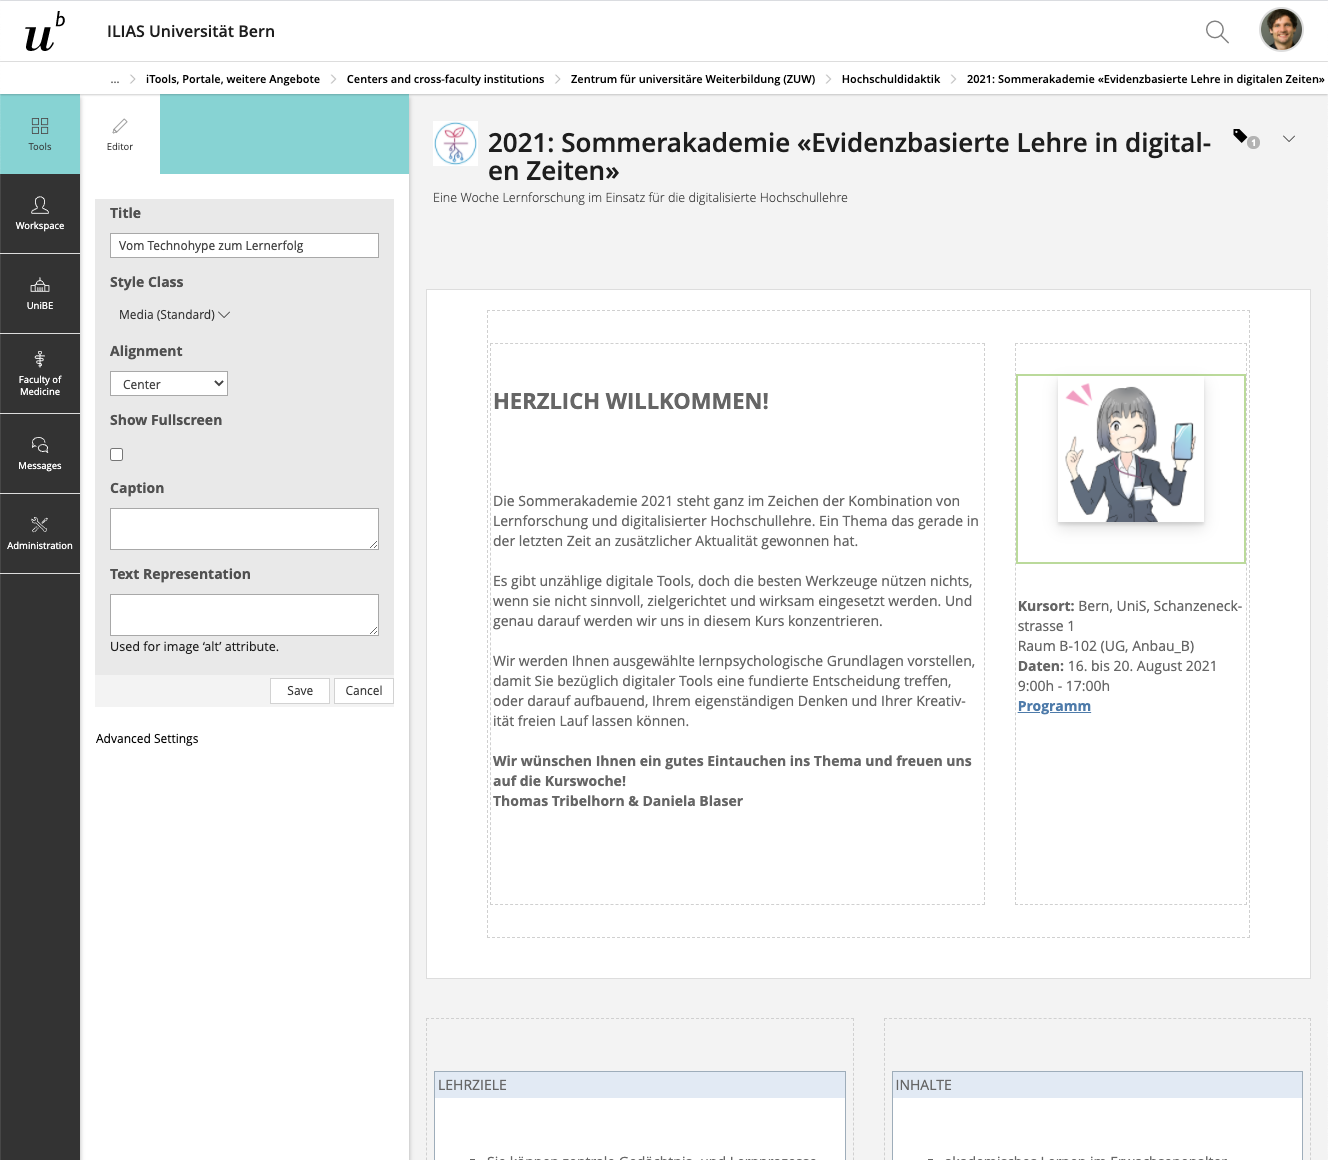Open the Administration tools icon
This screenshot has width=1328, height=1160.
pos(40,533)
